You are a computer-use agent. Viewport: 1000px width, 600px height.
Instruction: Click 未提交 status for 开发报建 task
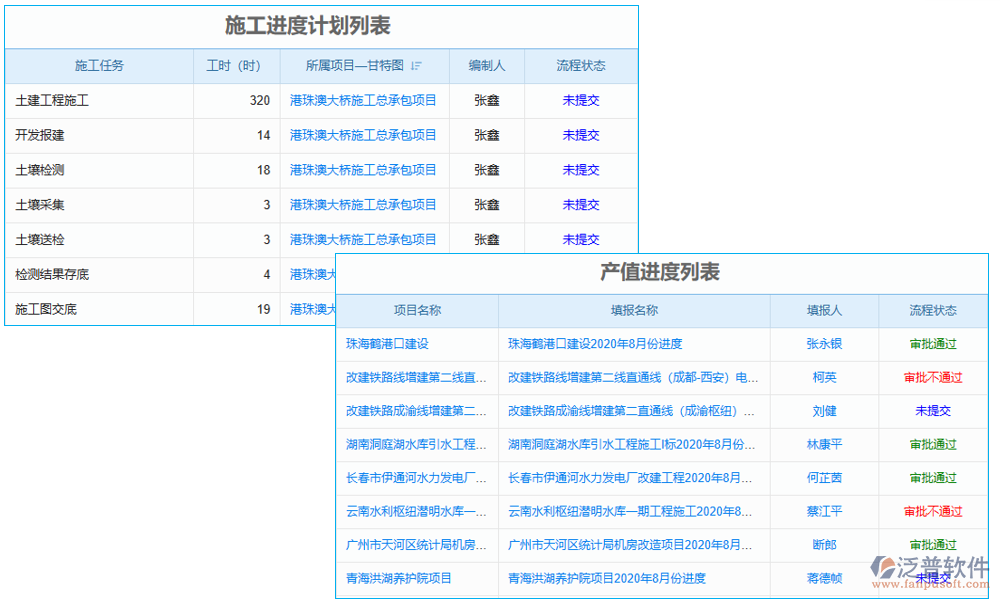(580, 135)
